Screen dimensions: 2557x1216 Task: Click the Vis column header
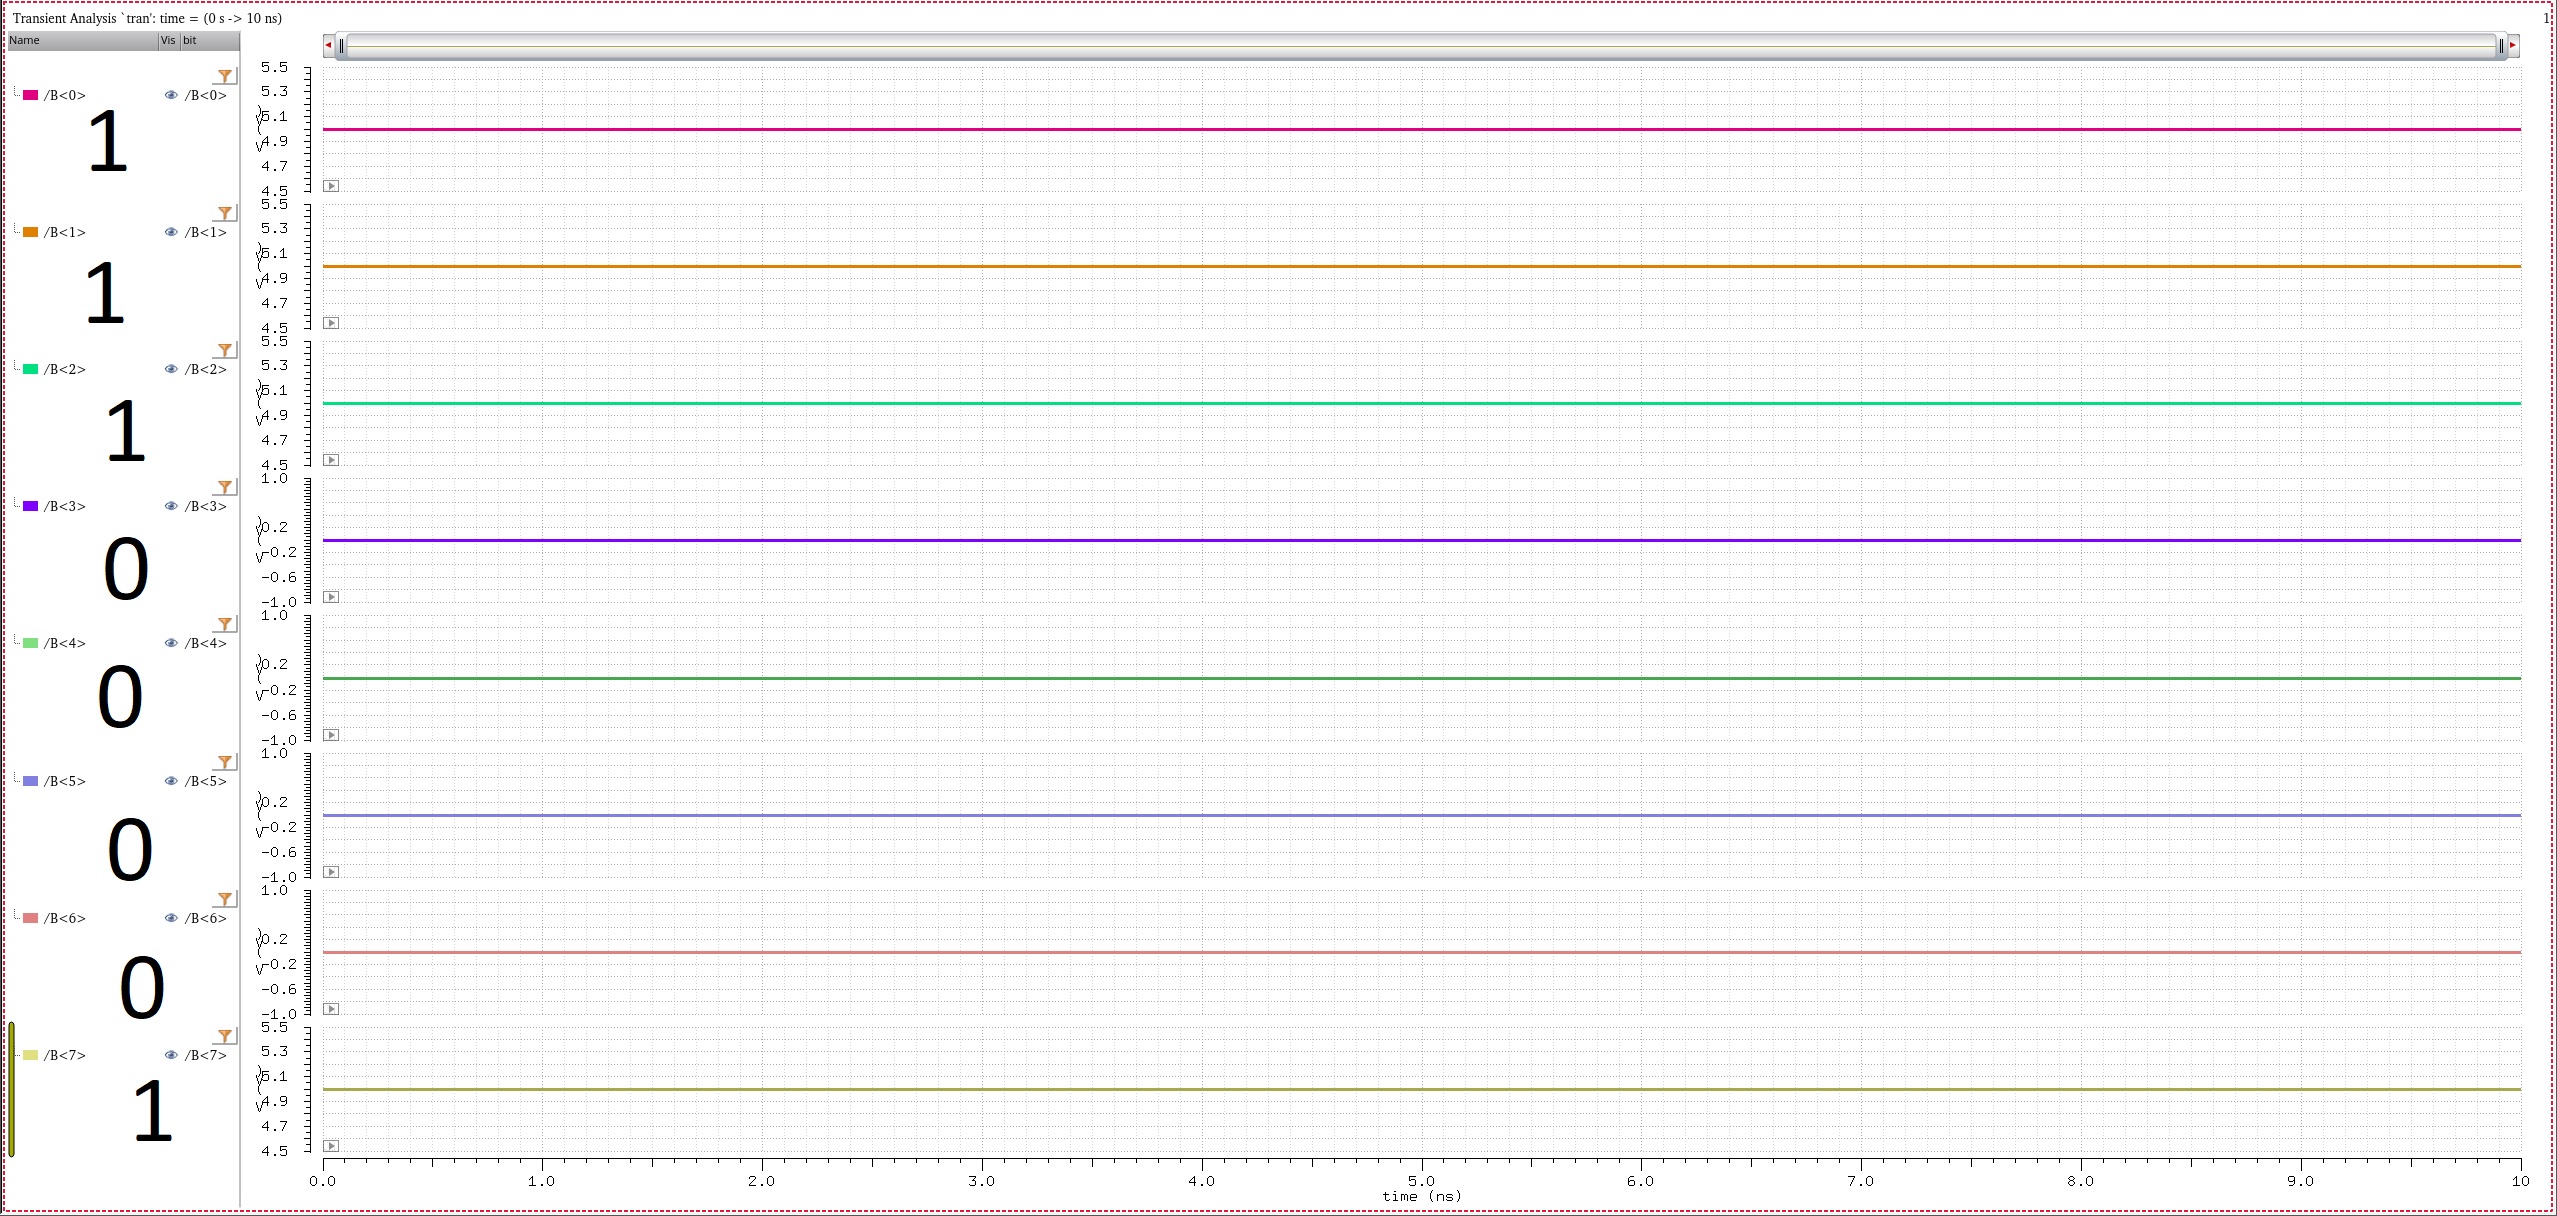click(x=168, y=40)
